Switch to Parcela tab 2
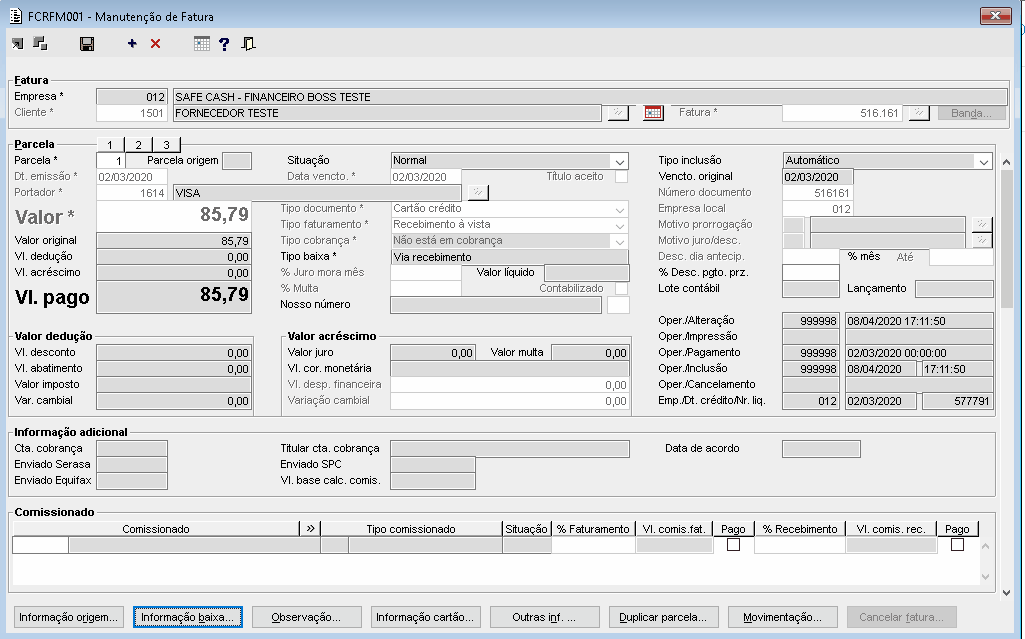 point(137,145)
